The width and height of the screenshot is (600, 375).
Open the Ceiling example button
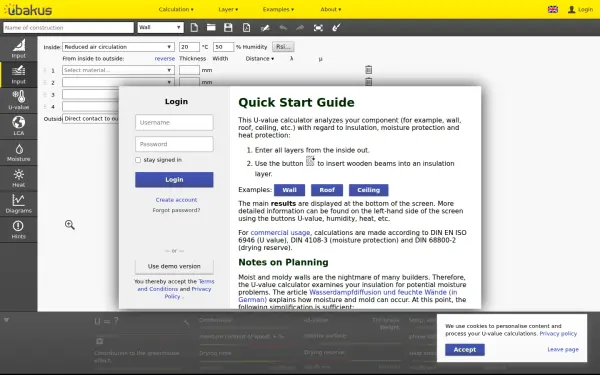(x=368, y=190)
